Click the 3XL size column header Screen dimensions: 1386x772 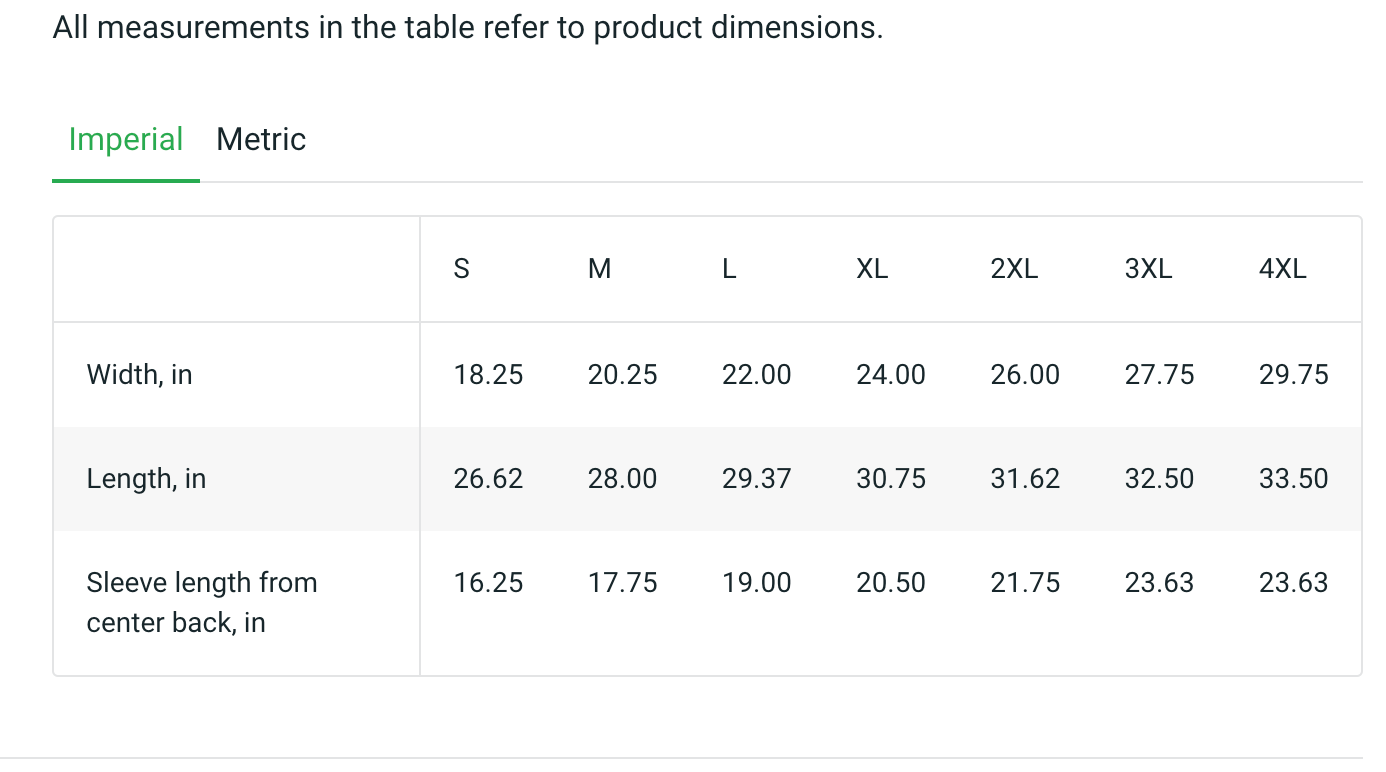point(1148,269)
